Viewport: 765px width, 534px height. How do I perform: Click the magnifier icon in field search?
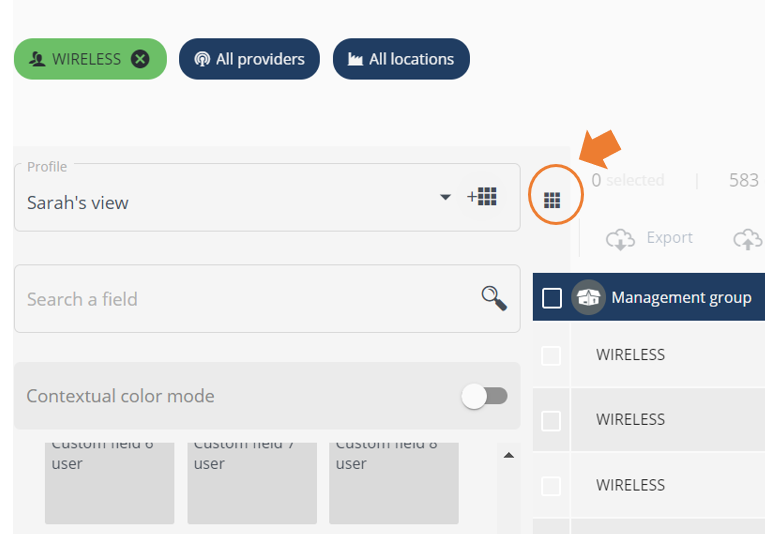coord(494,298)
